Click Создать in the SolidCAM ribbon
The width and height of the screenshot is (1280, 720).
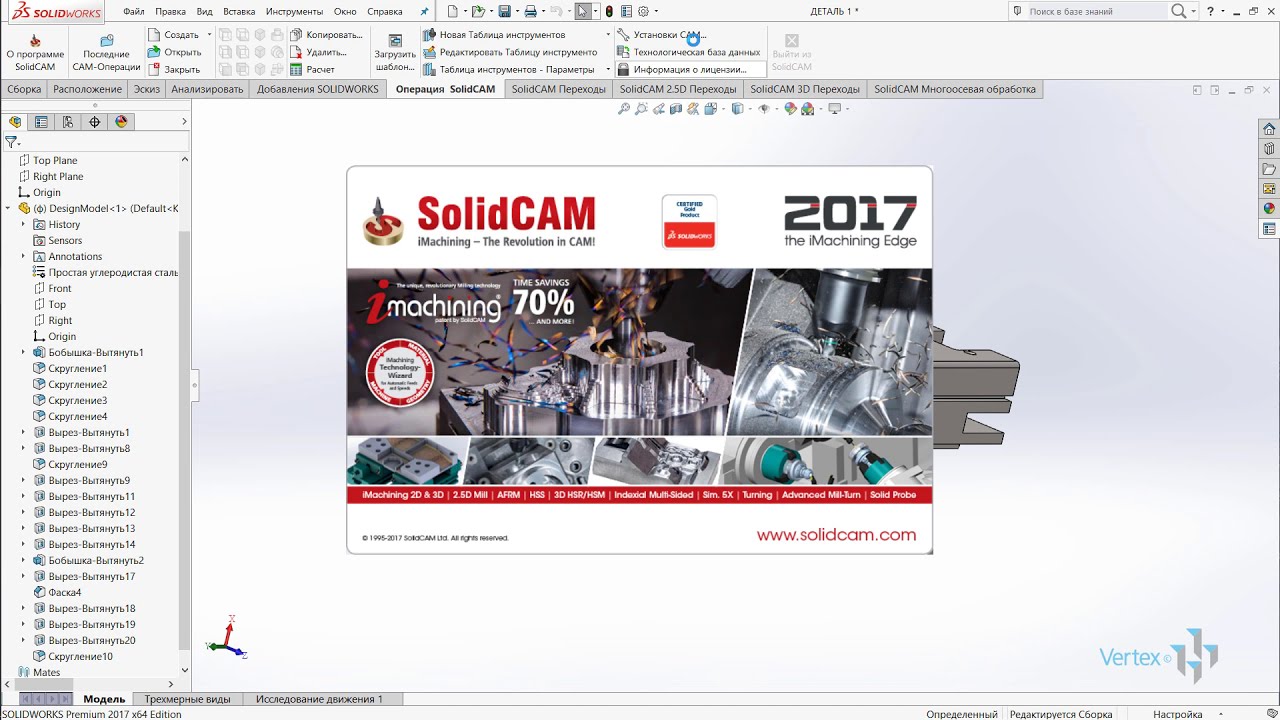[x=174, y=35]
